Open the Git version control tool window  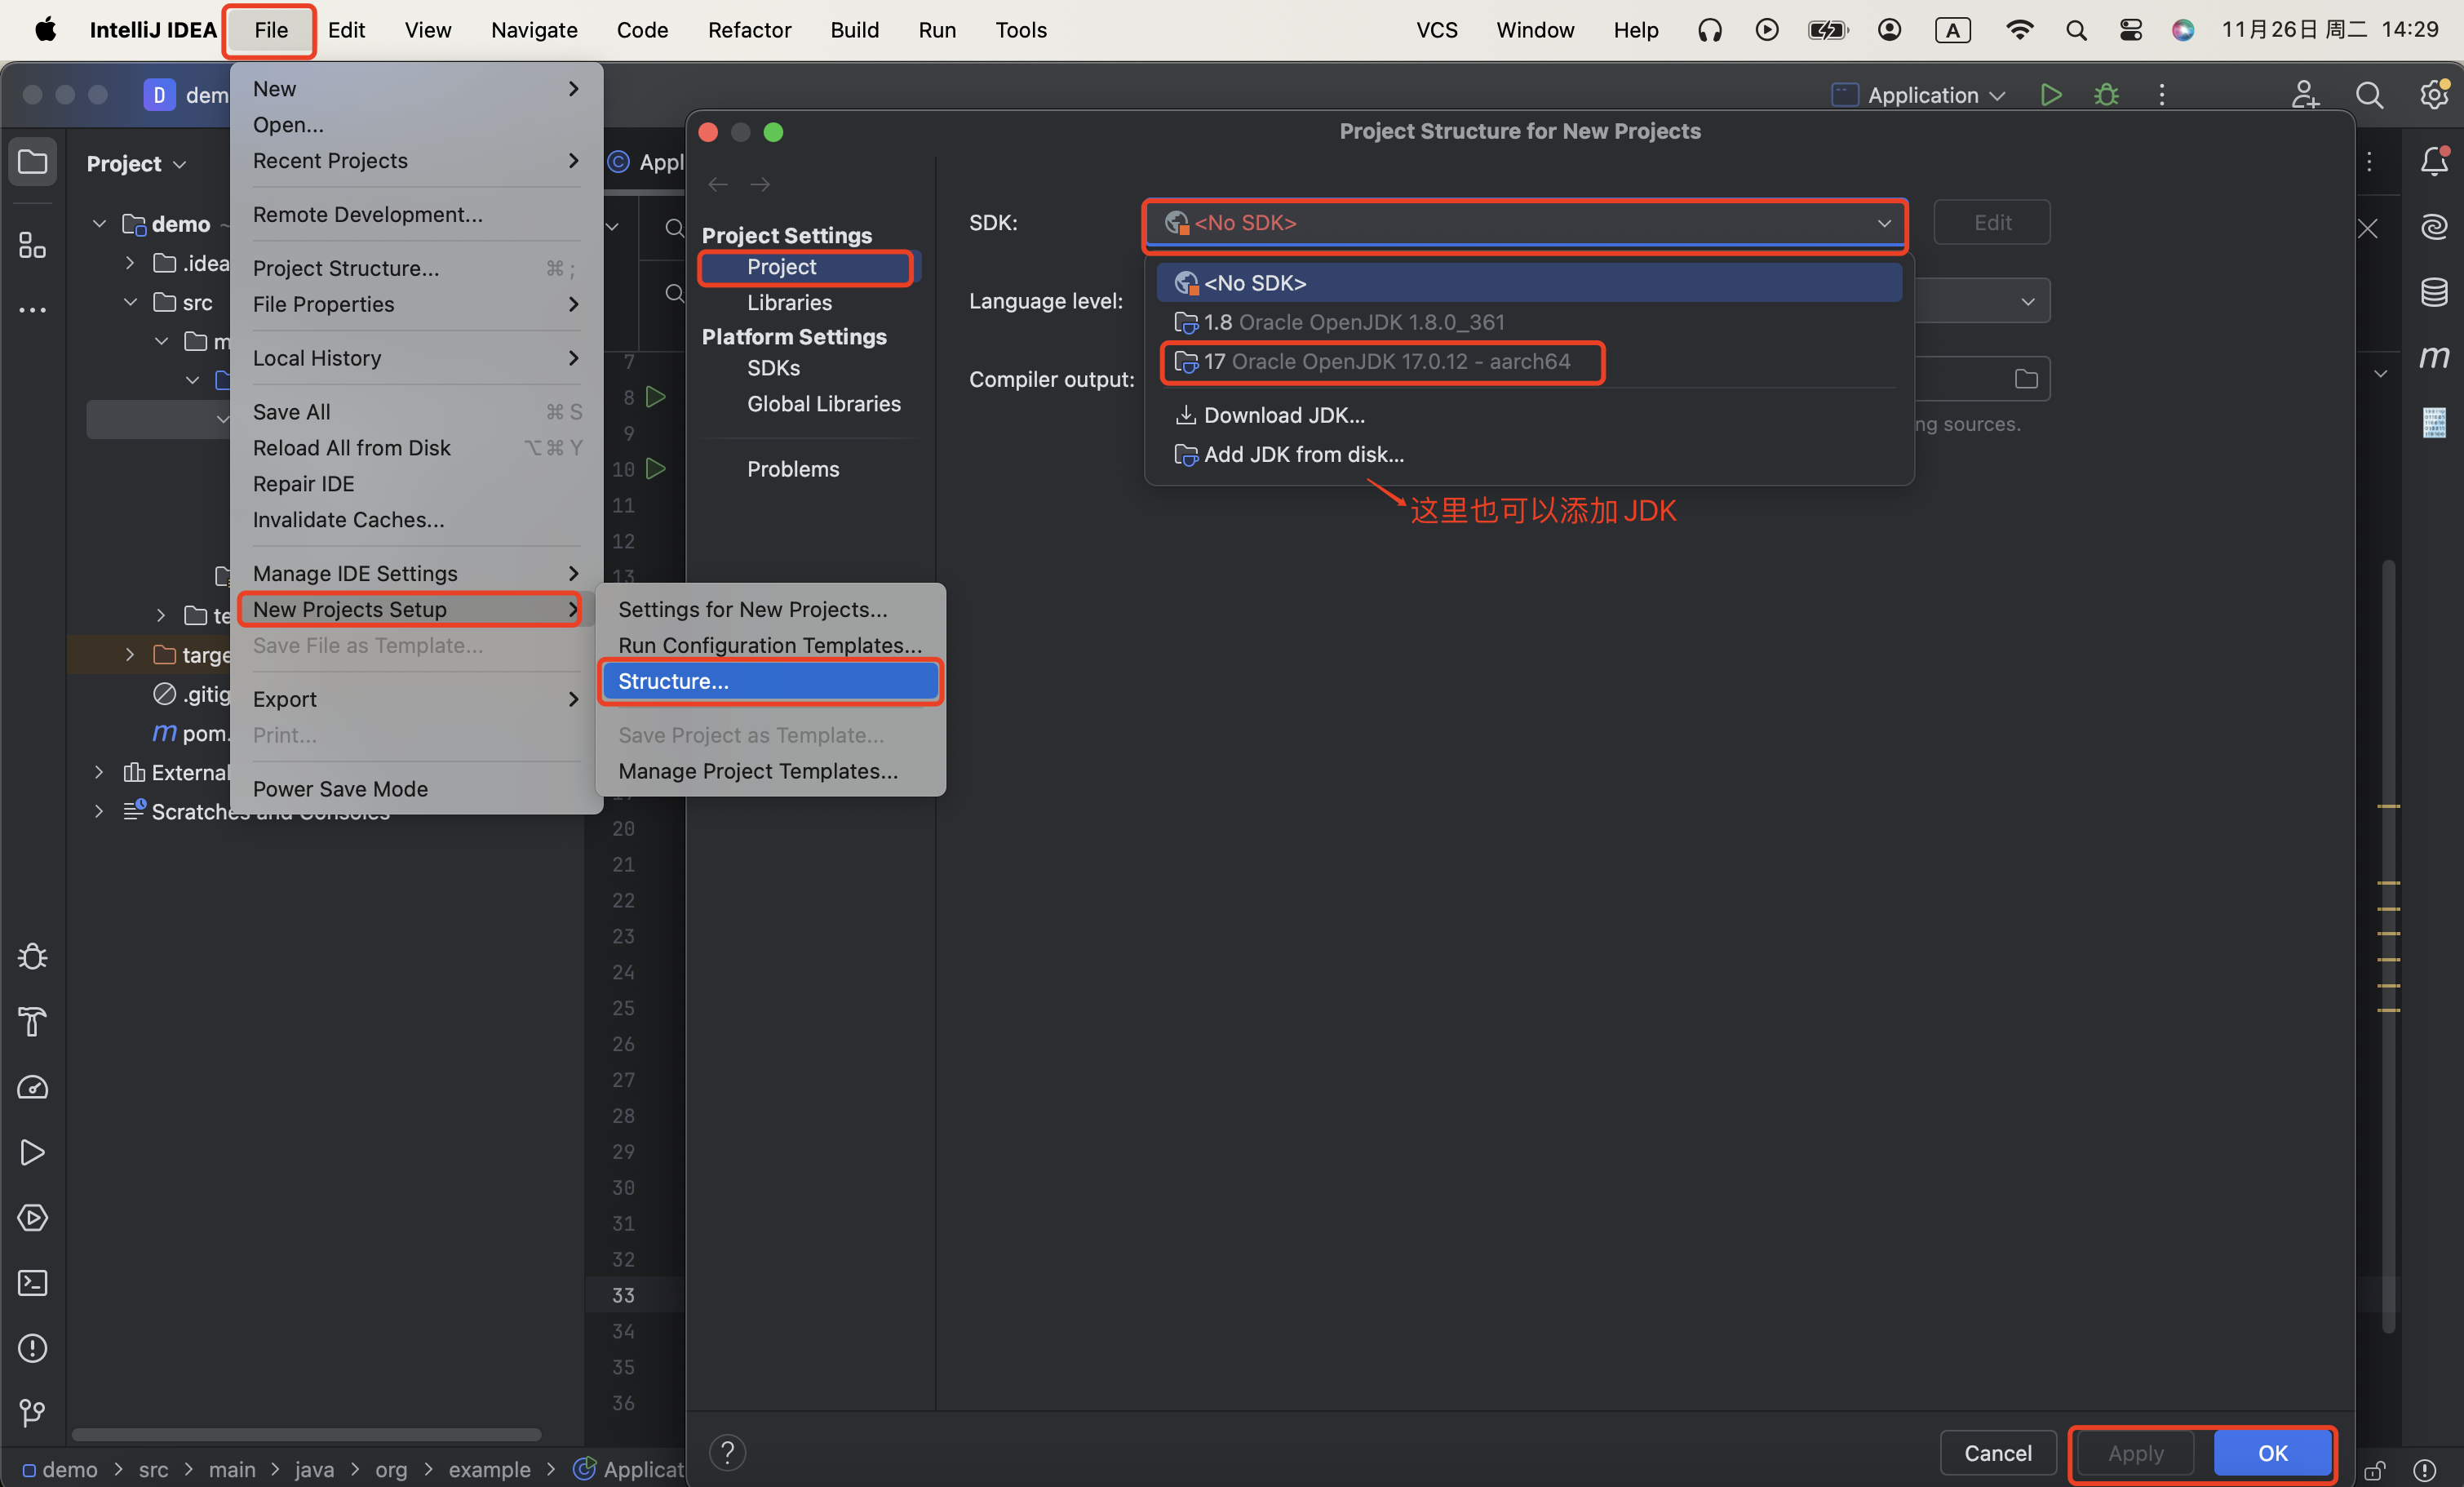(33, 1413)
